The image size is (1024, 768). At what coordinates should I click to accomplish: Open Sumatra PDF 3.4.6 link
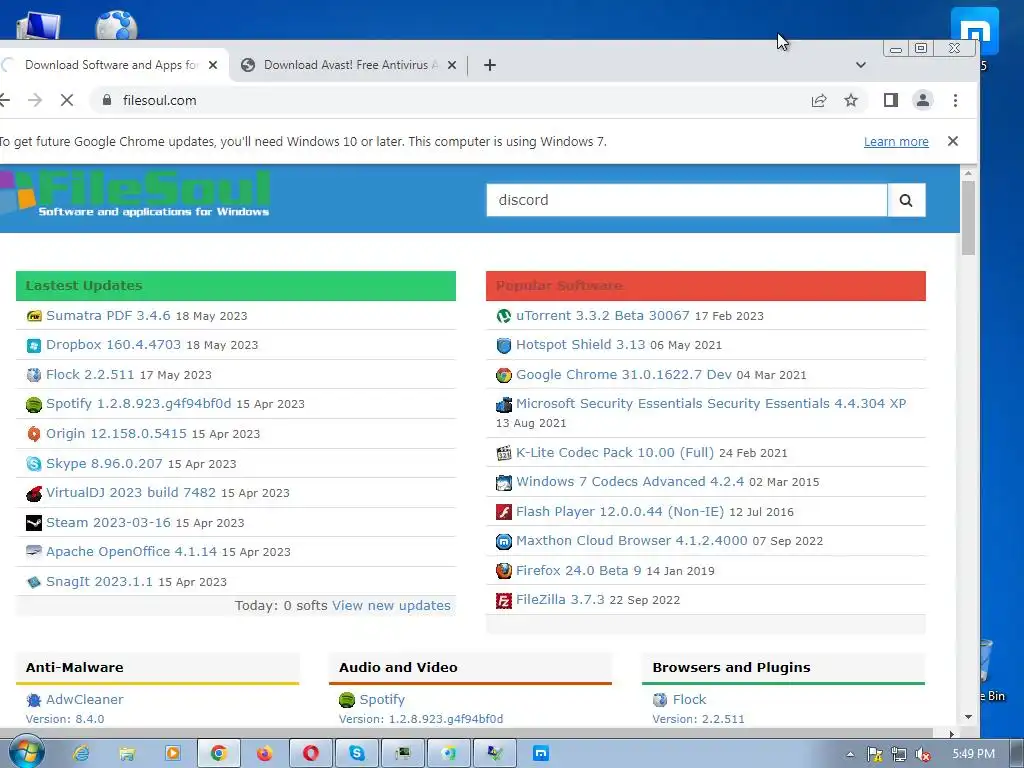108,315
